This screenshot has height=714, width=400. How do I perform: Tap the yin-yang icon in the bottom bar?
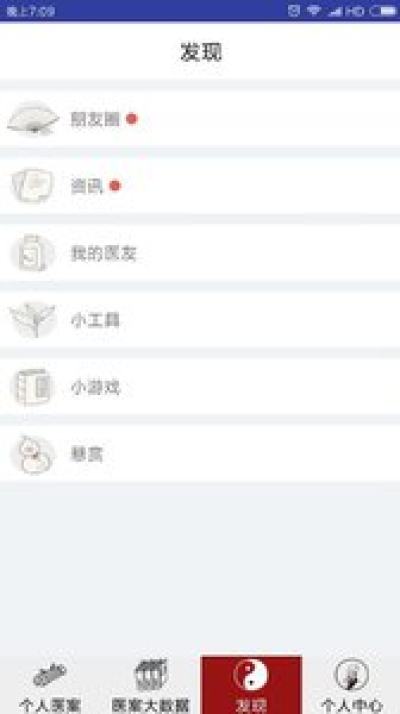pyautogui.click(x=251, y=675)
